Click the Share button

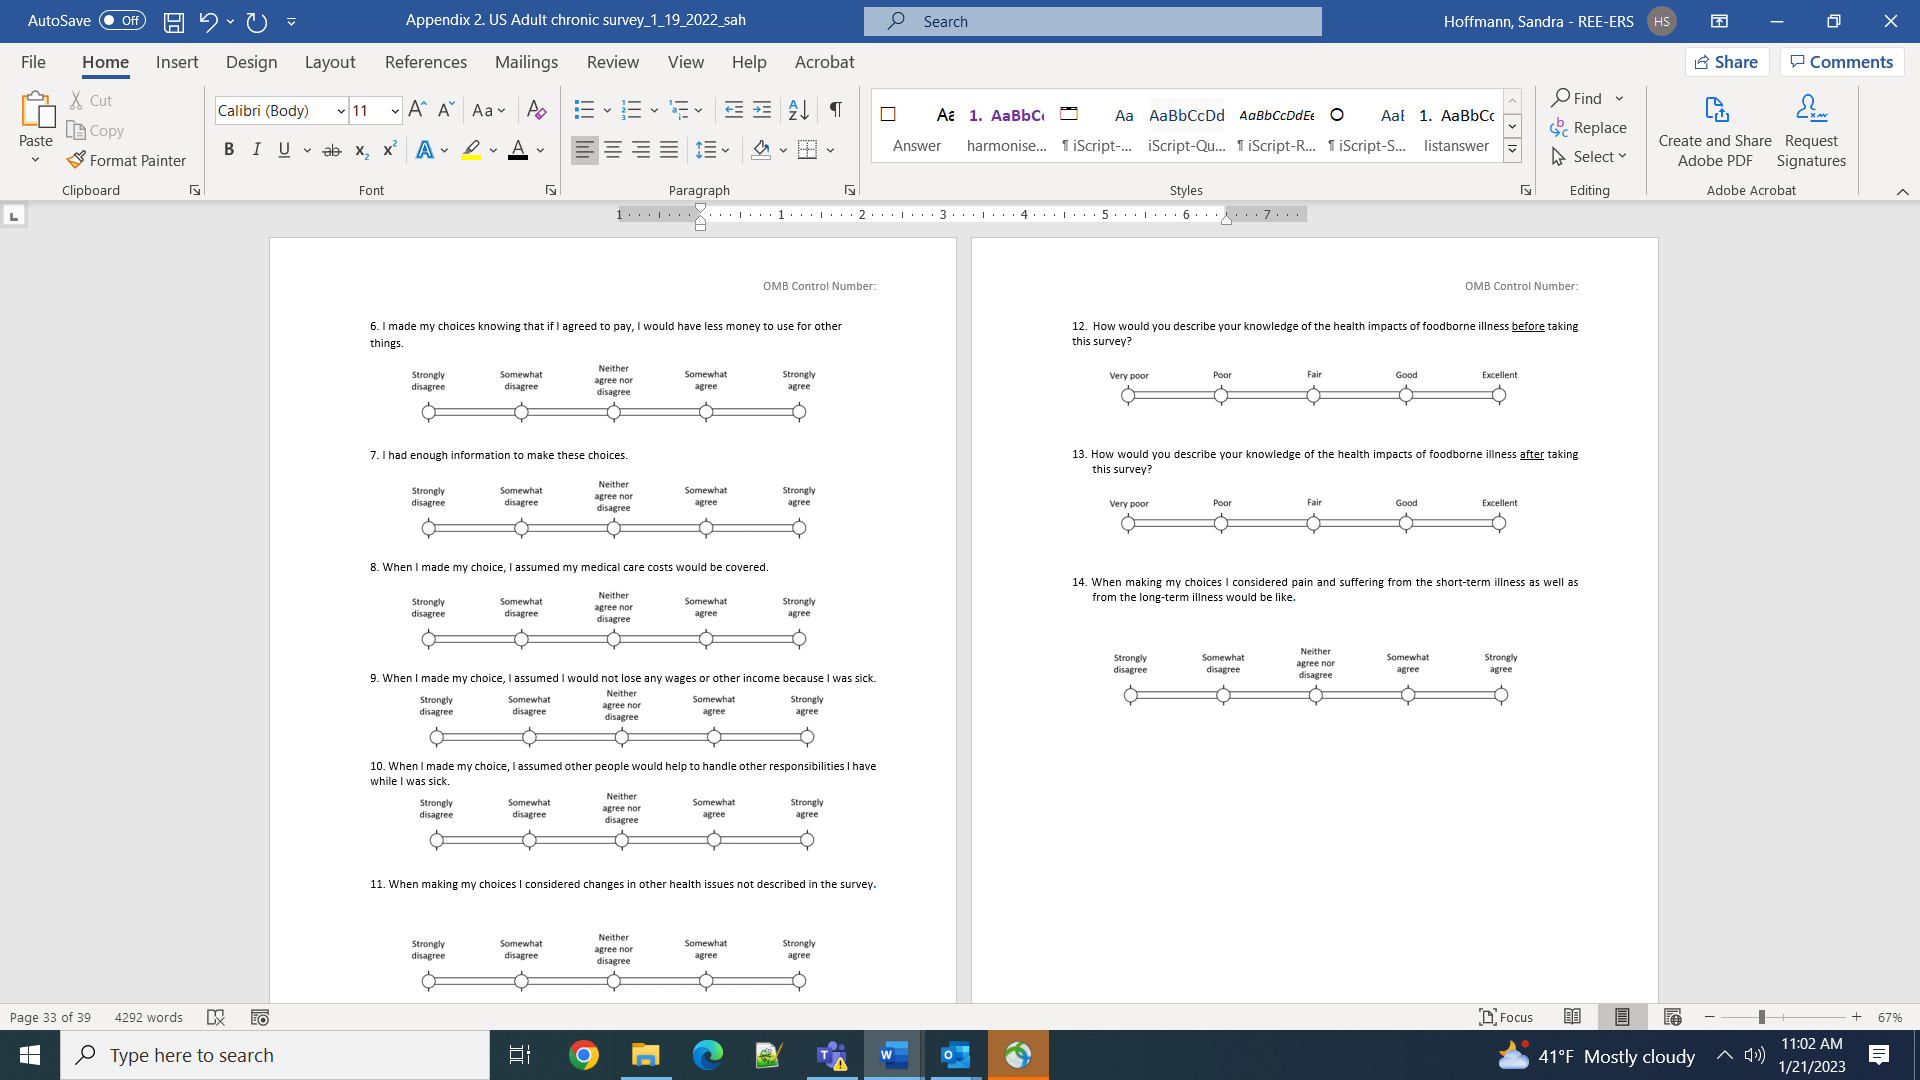click(1727, 62)
